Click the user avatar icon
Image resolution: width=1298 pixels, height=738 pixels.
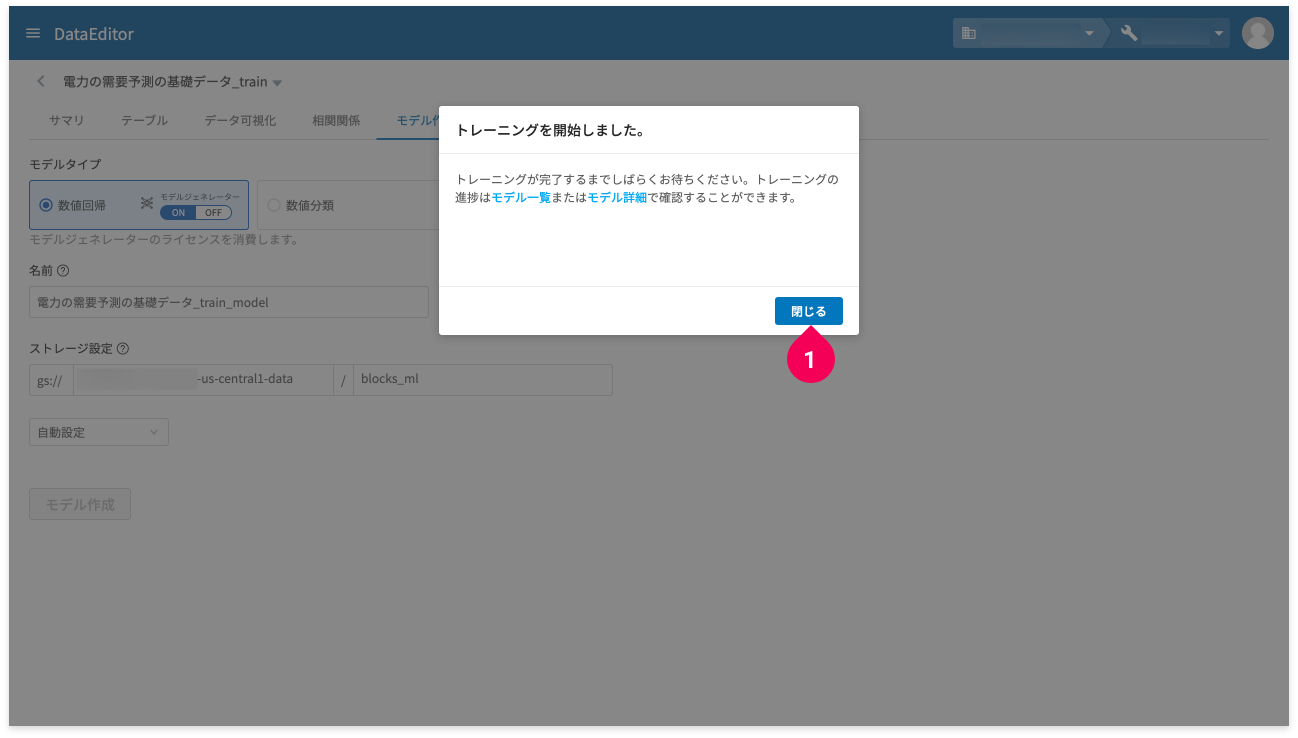pos(1257,33)
